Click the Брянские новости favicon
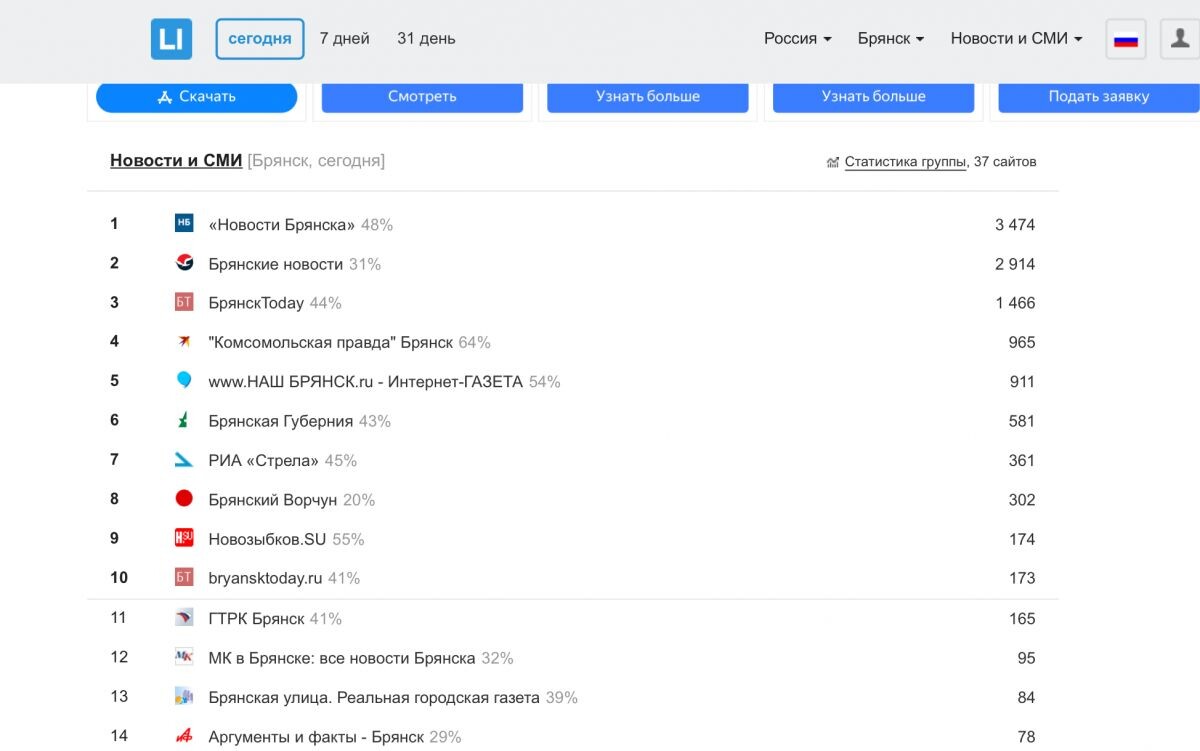This screenshot has width=1200, height=751. [x=184, y=263]
